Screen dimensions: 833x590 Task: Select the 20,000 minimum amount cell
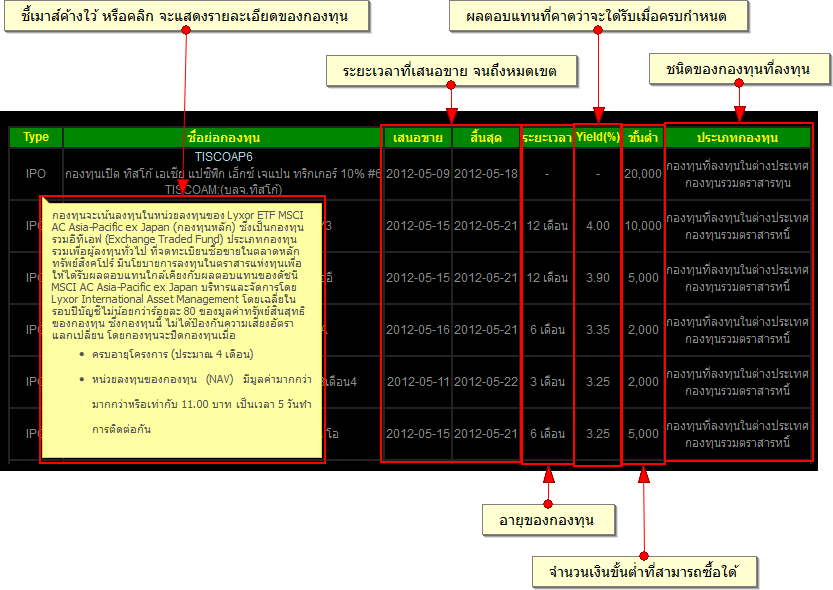(642, 174)
